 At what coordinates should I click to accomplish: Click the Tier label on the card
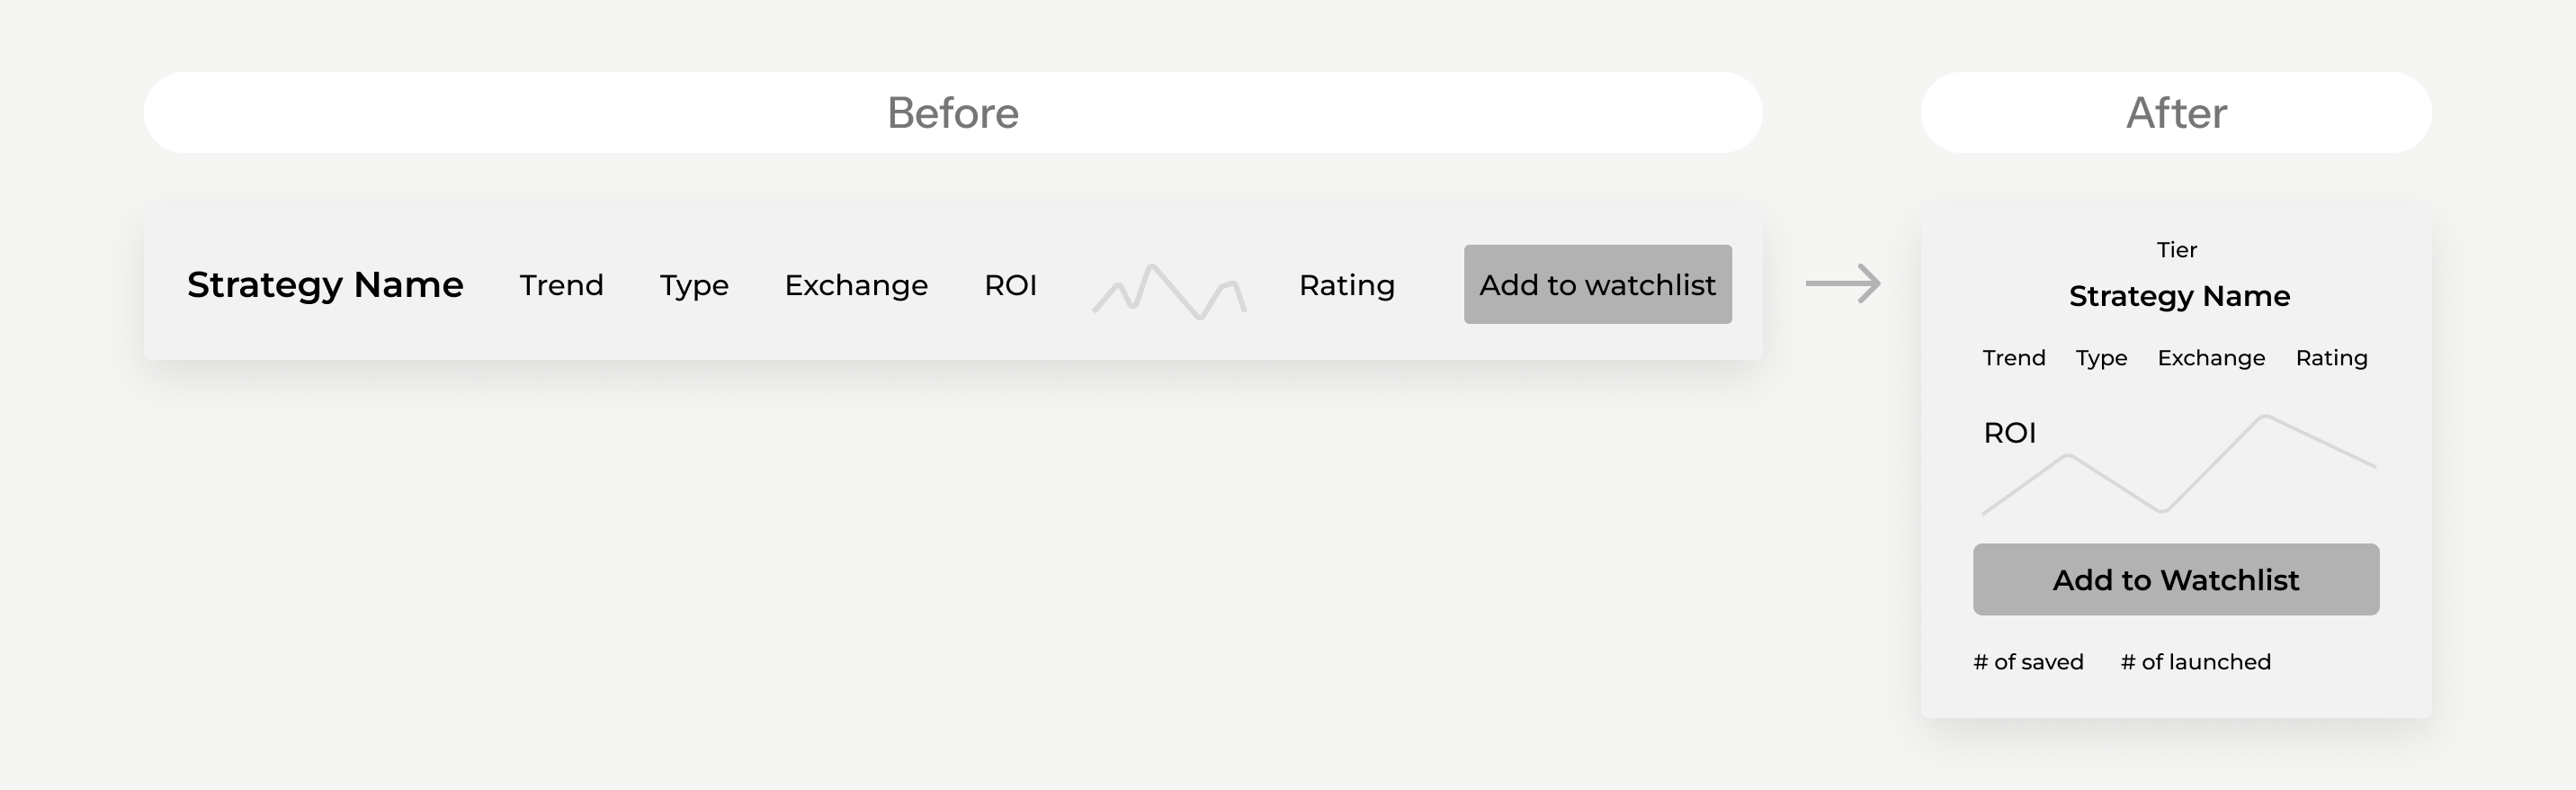(2176, 250)
